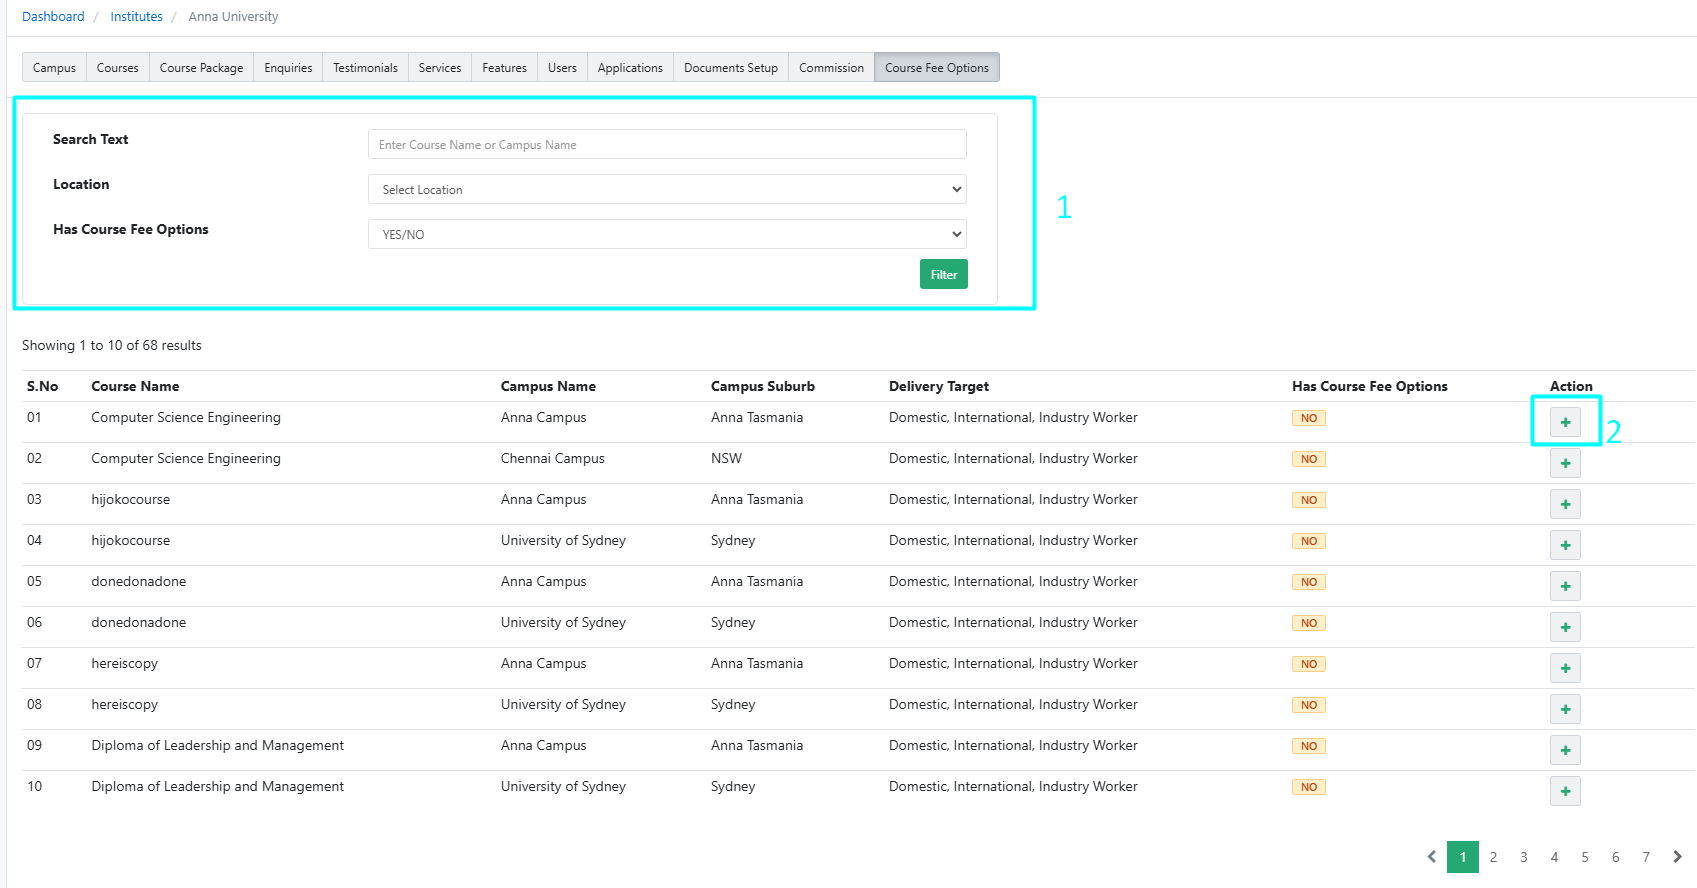Add fee option for row 06 donedonadone
1697x888 pixels.
[1565, 627]
